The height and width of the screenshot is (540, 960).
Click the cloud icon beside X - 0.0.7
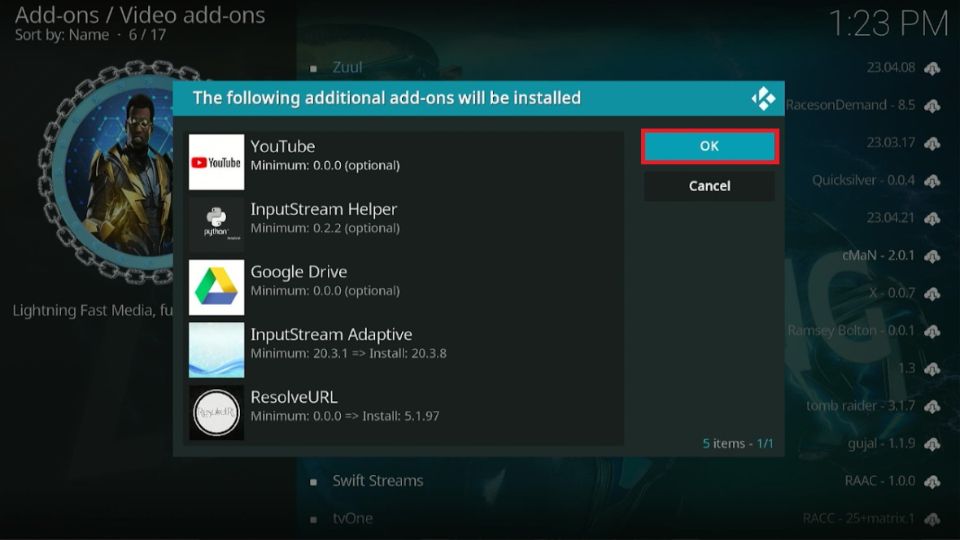pos(932,294)
